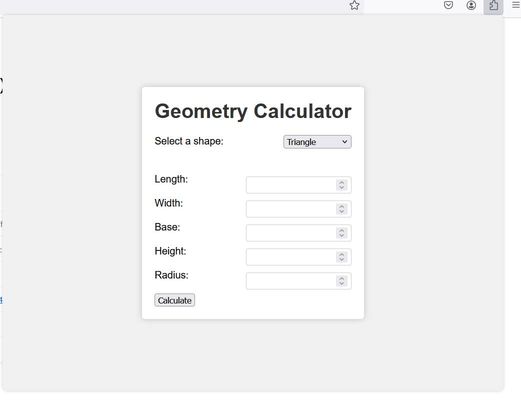
Task: Open the Extensions puzzle-piece icon
Action: pos(493,6)
